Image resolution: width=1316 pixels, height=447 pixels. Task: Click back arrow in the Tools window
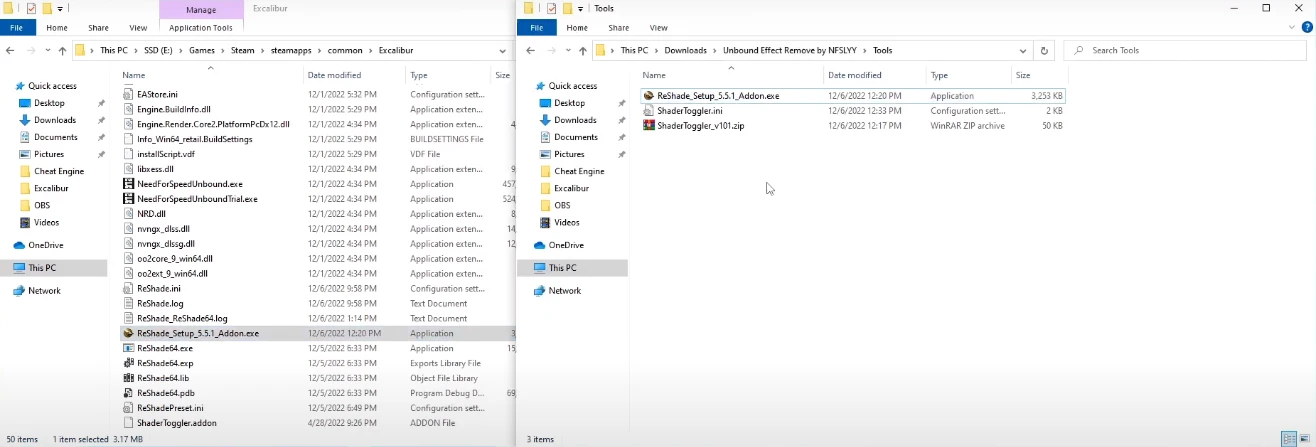tap(530, 50)
